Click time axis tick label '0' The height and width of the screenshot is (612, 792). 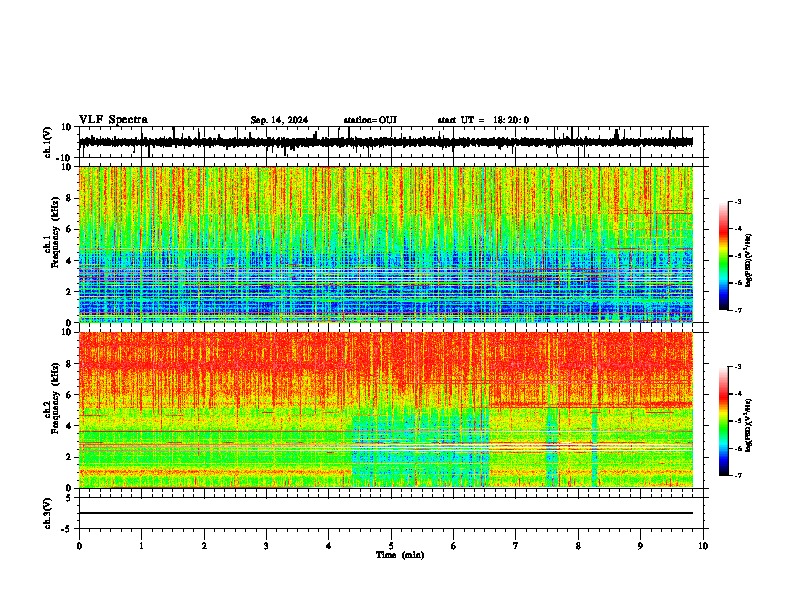[x=79, y=546]
